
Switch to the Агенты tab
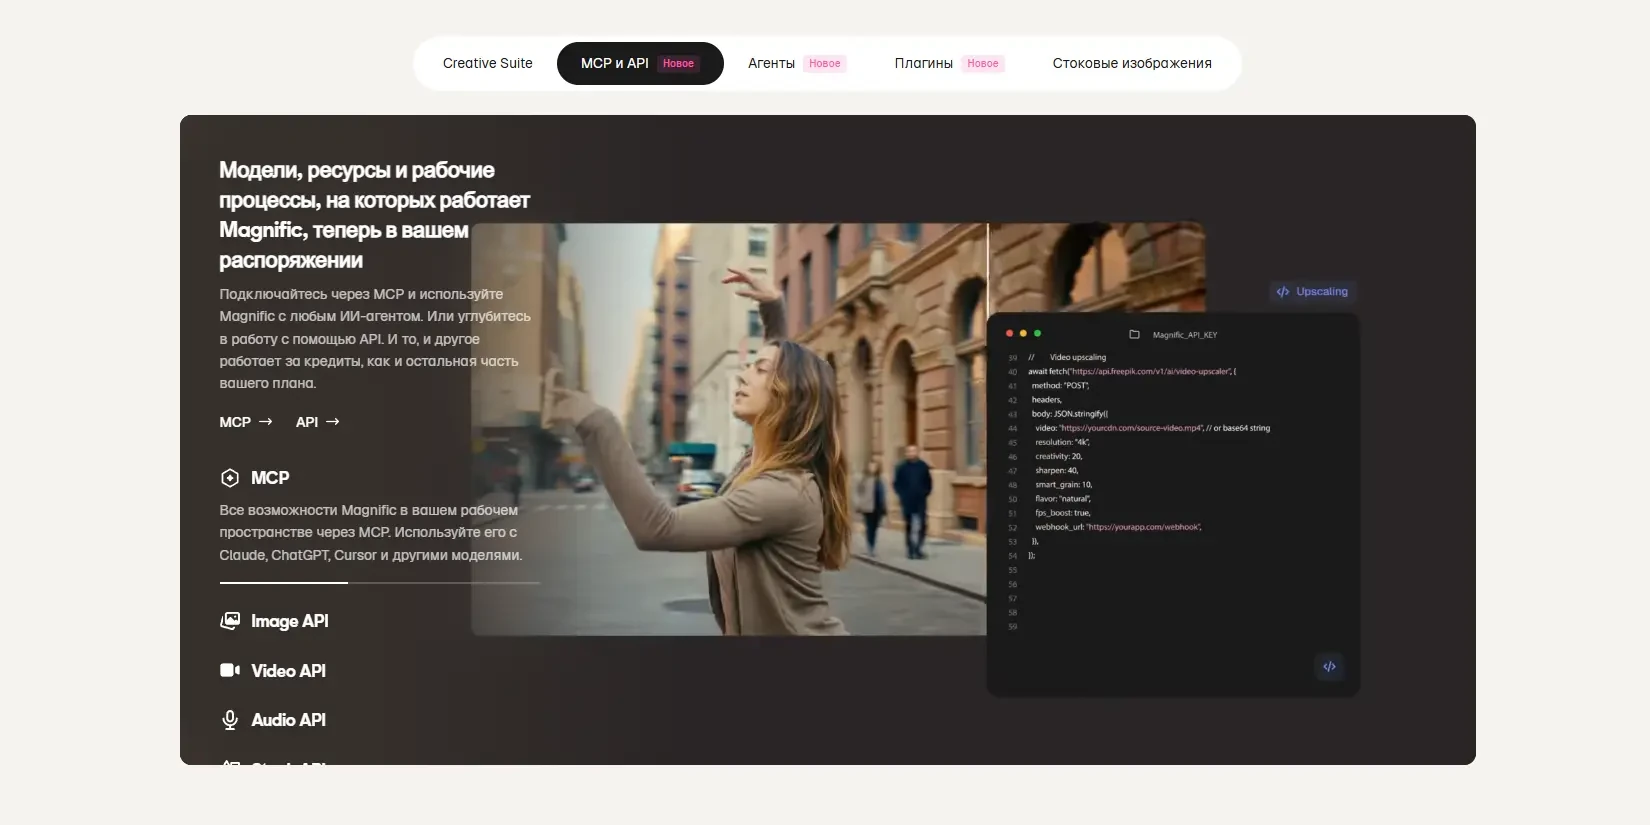click(x=797, y=63)
